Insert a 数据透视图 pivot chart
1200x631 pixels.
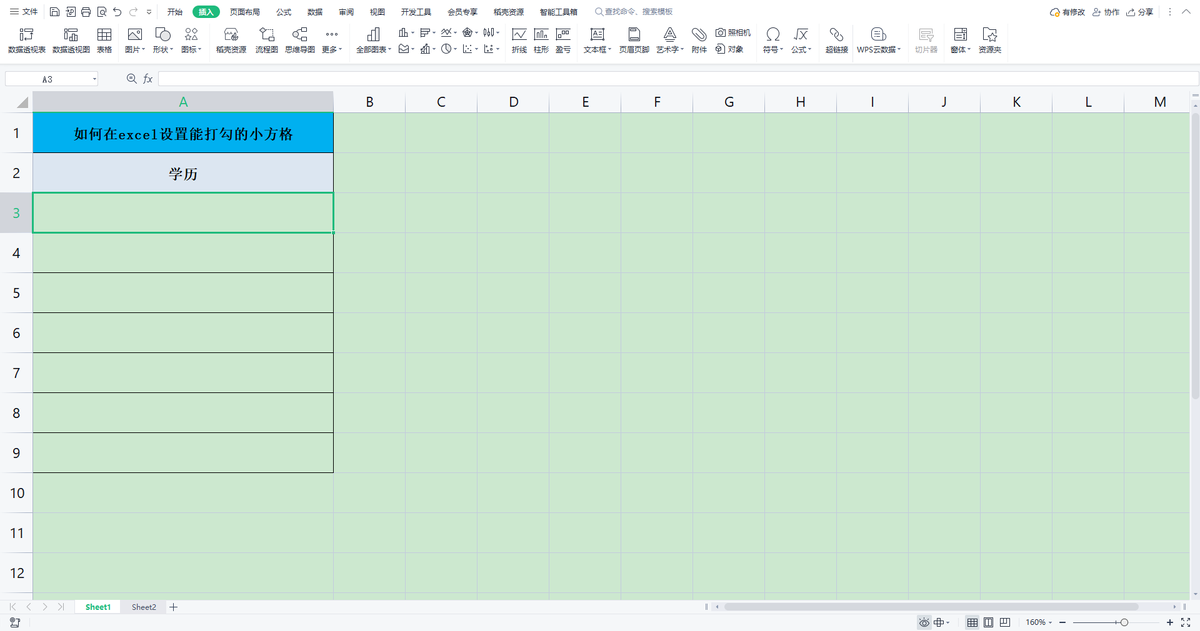coord(71,40)
